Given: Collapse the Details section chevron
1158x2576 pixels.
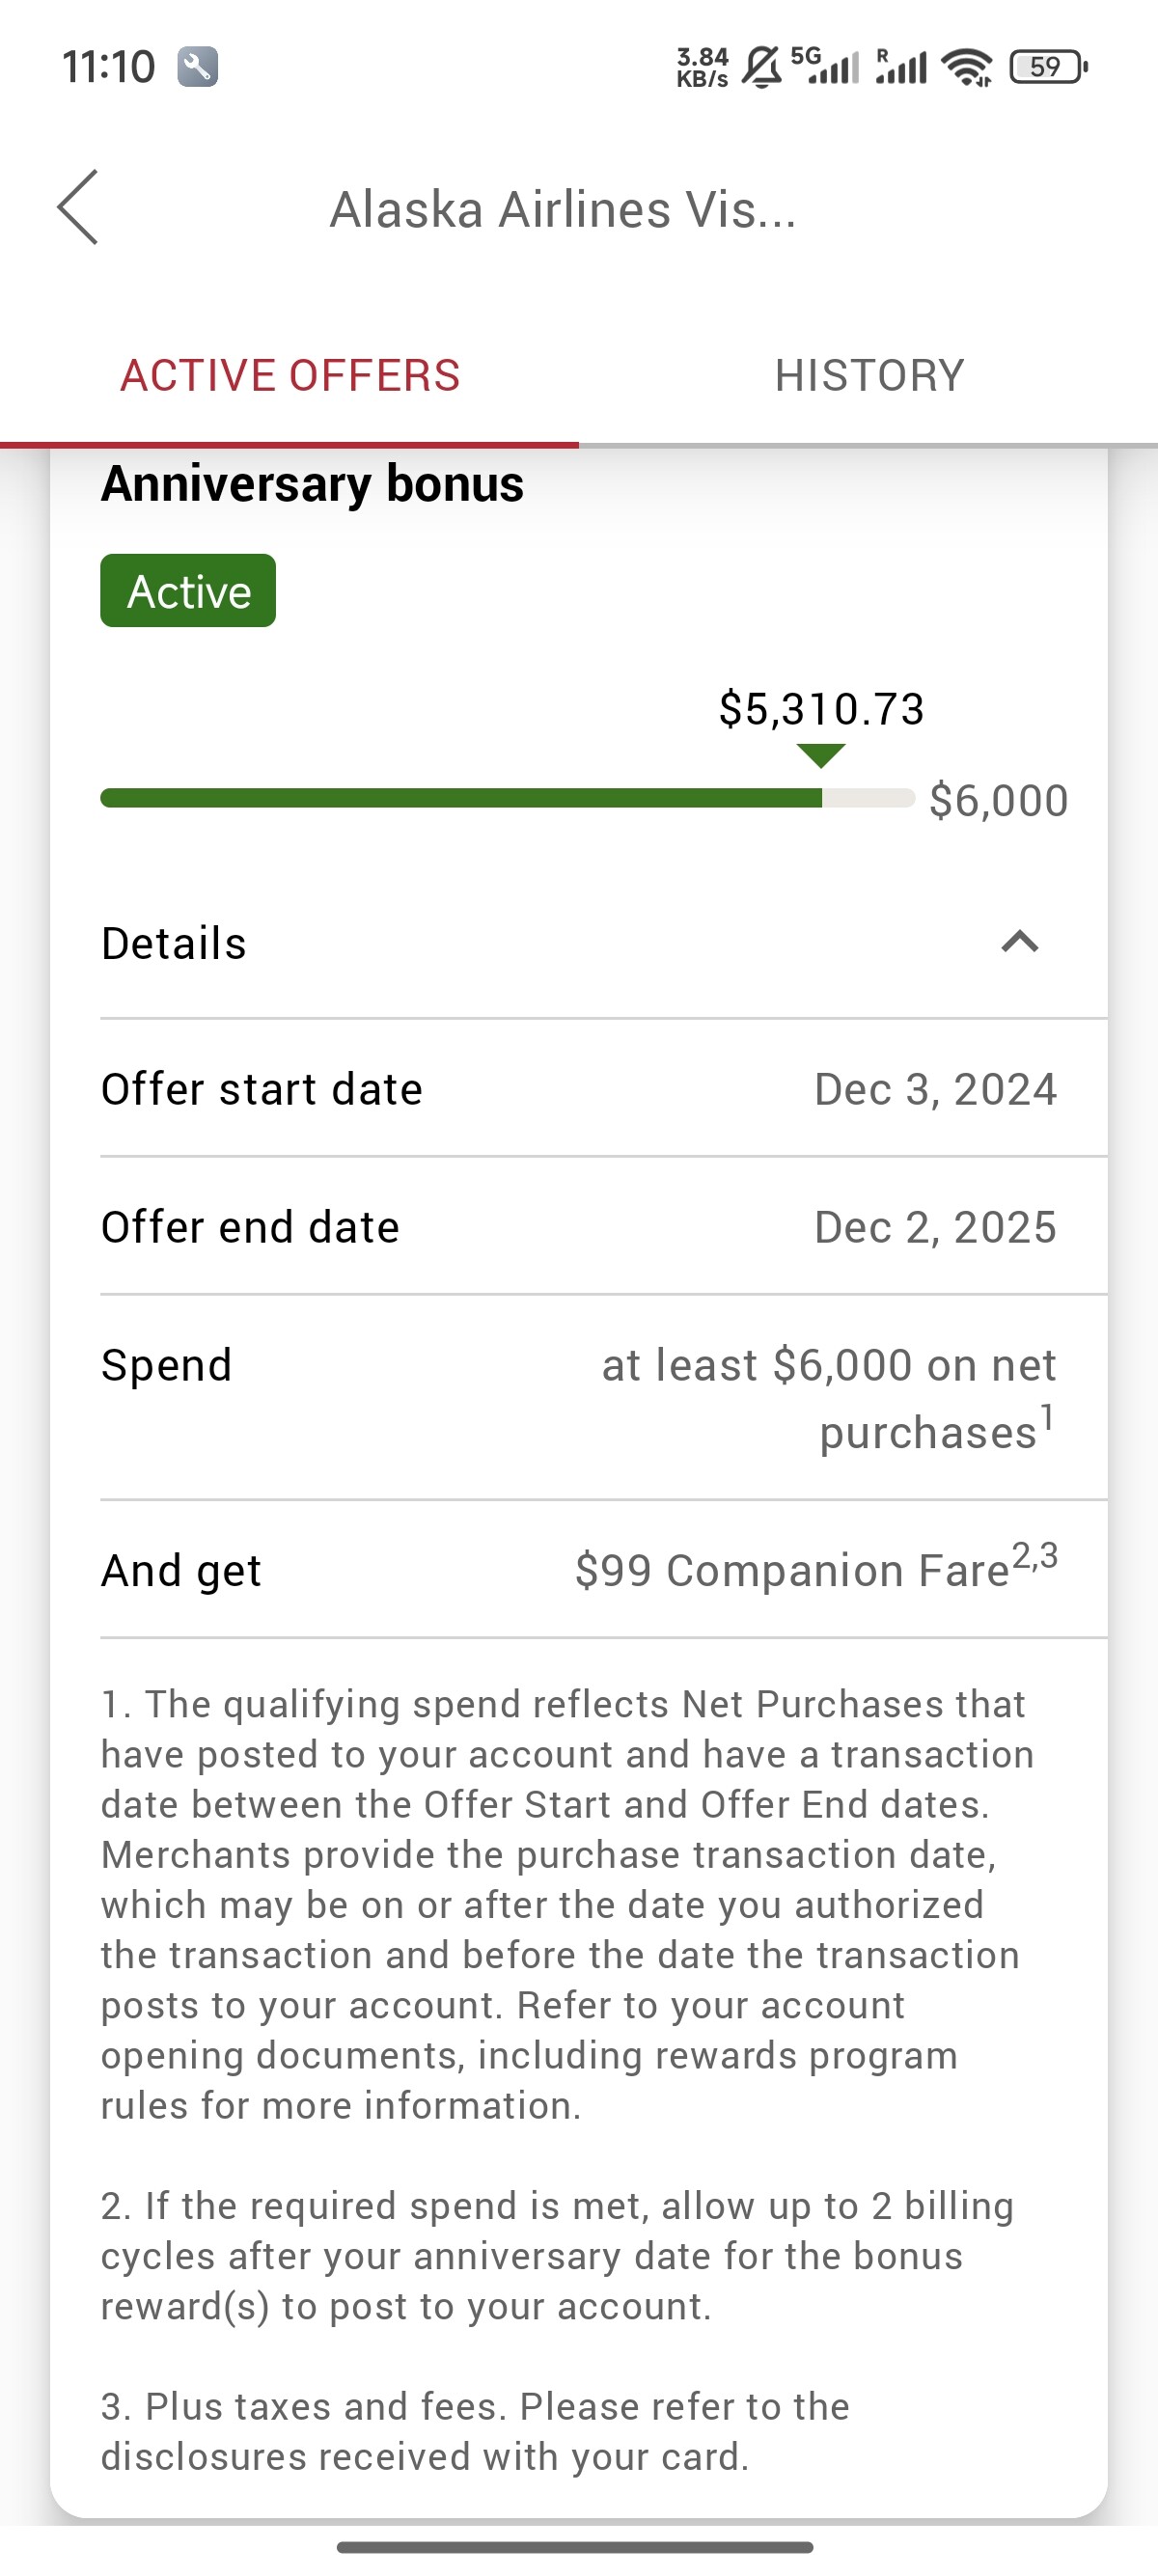Looking at the screenshot, I should tap(1019, 942).
